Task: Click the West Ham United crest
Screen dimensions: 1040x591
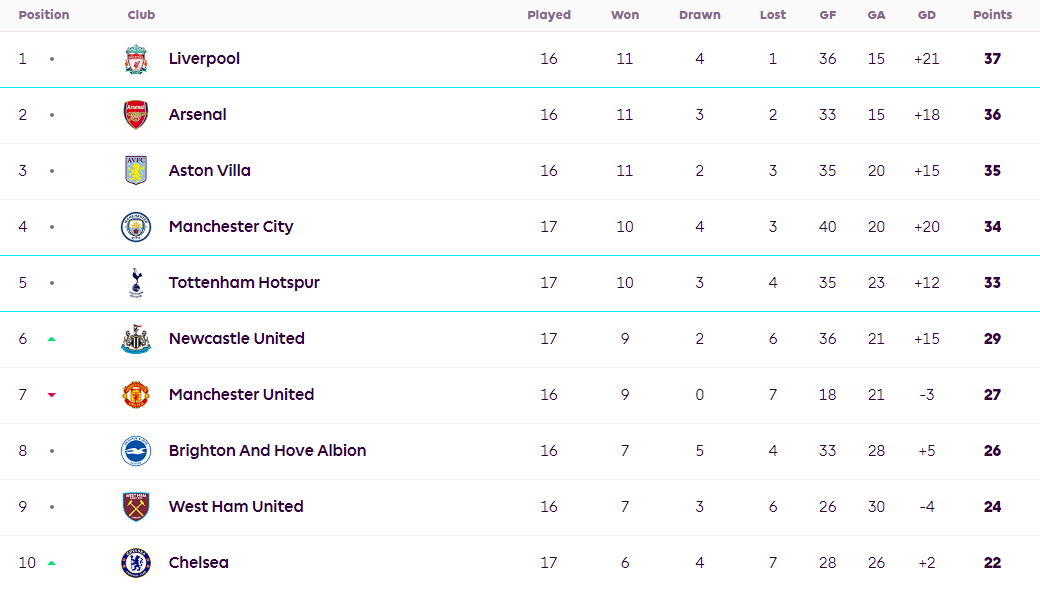Action: coord(136,507)
